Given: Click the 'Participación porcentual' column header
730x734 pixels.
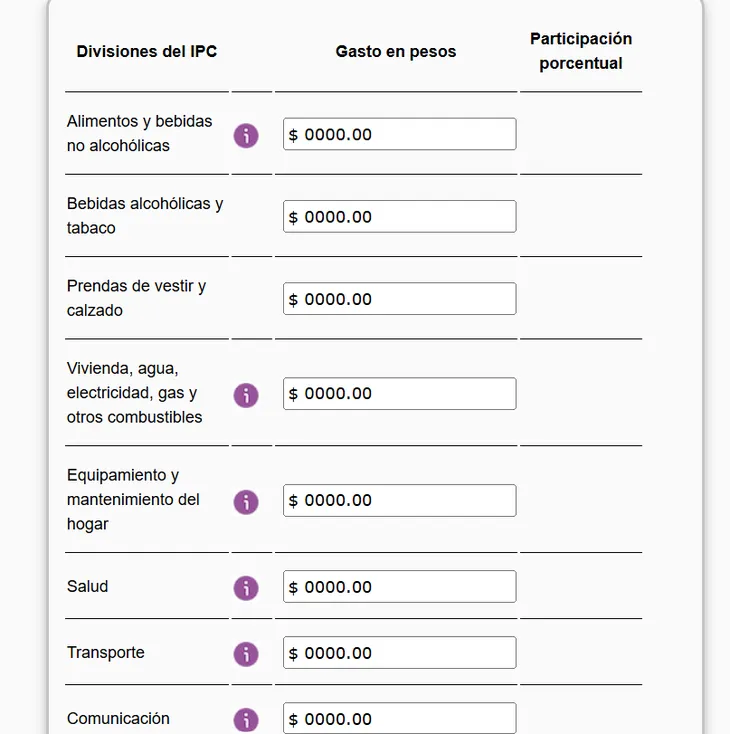Looking at the screenshot, I should click(581, 51).
